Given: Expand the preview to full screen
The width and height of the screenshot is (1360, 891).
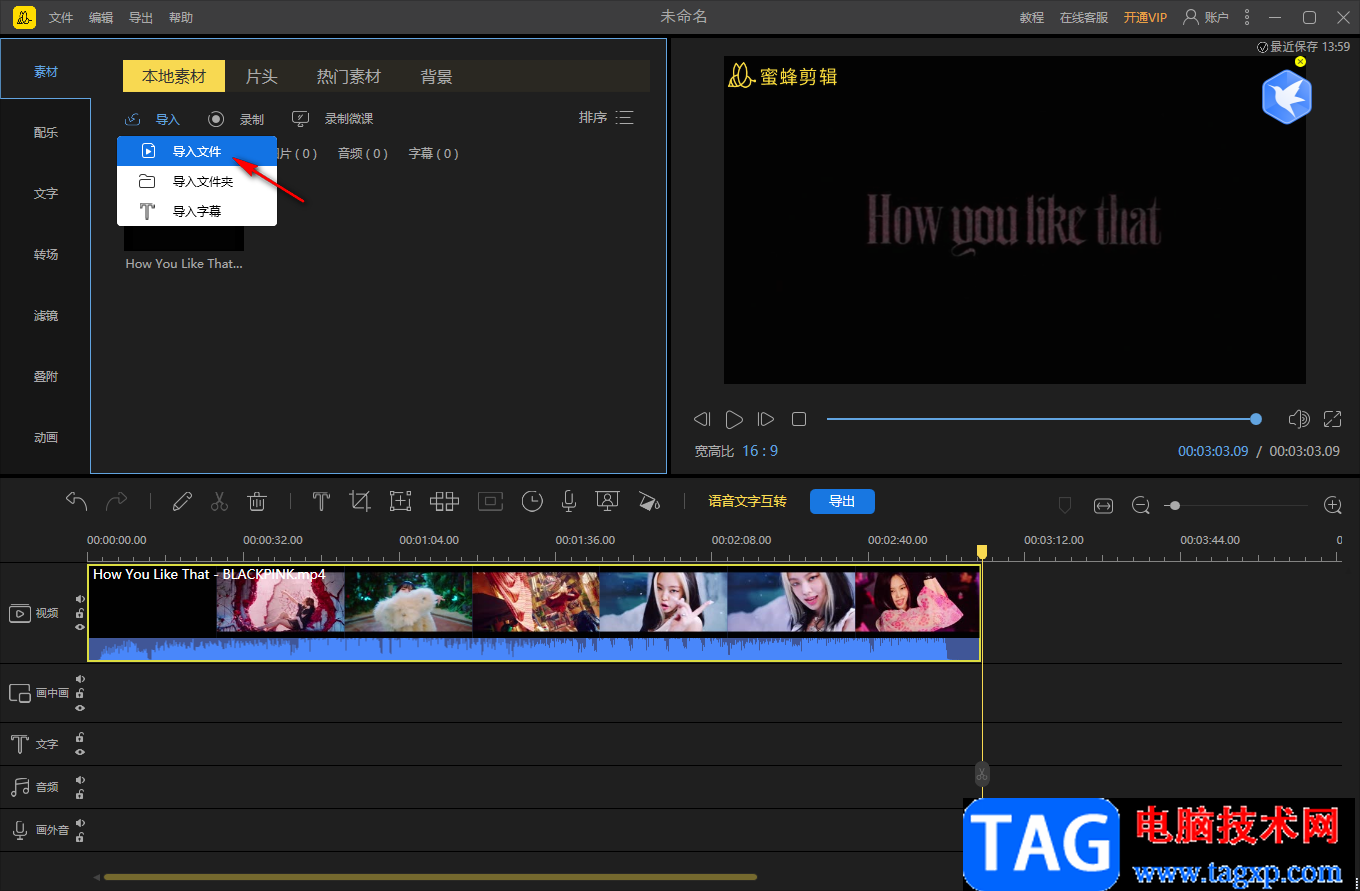Looking at the screenshot, I should pos(1333,419).
